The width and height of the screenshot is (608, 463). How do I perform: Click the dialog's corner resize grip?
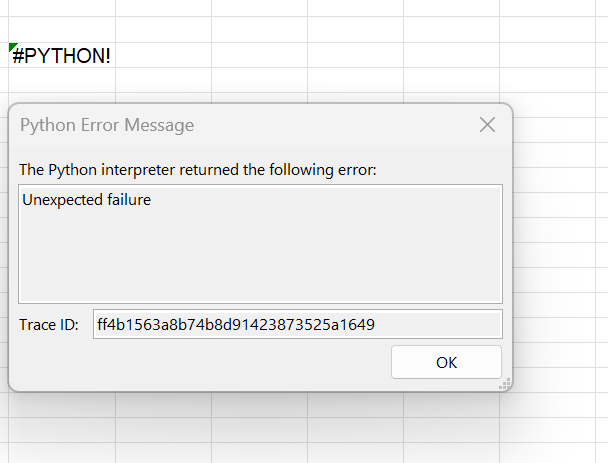505,384
